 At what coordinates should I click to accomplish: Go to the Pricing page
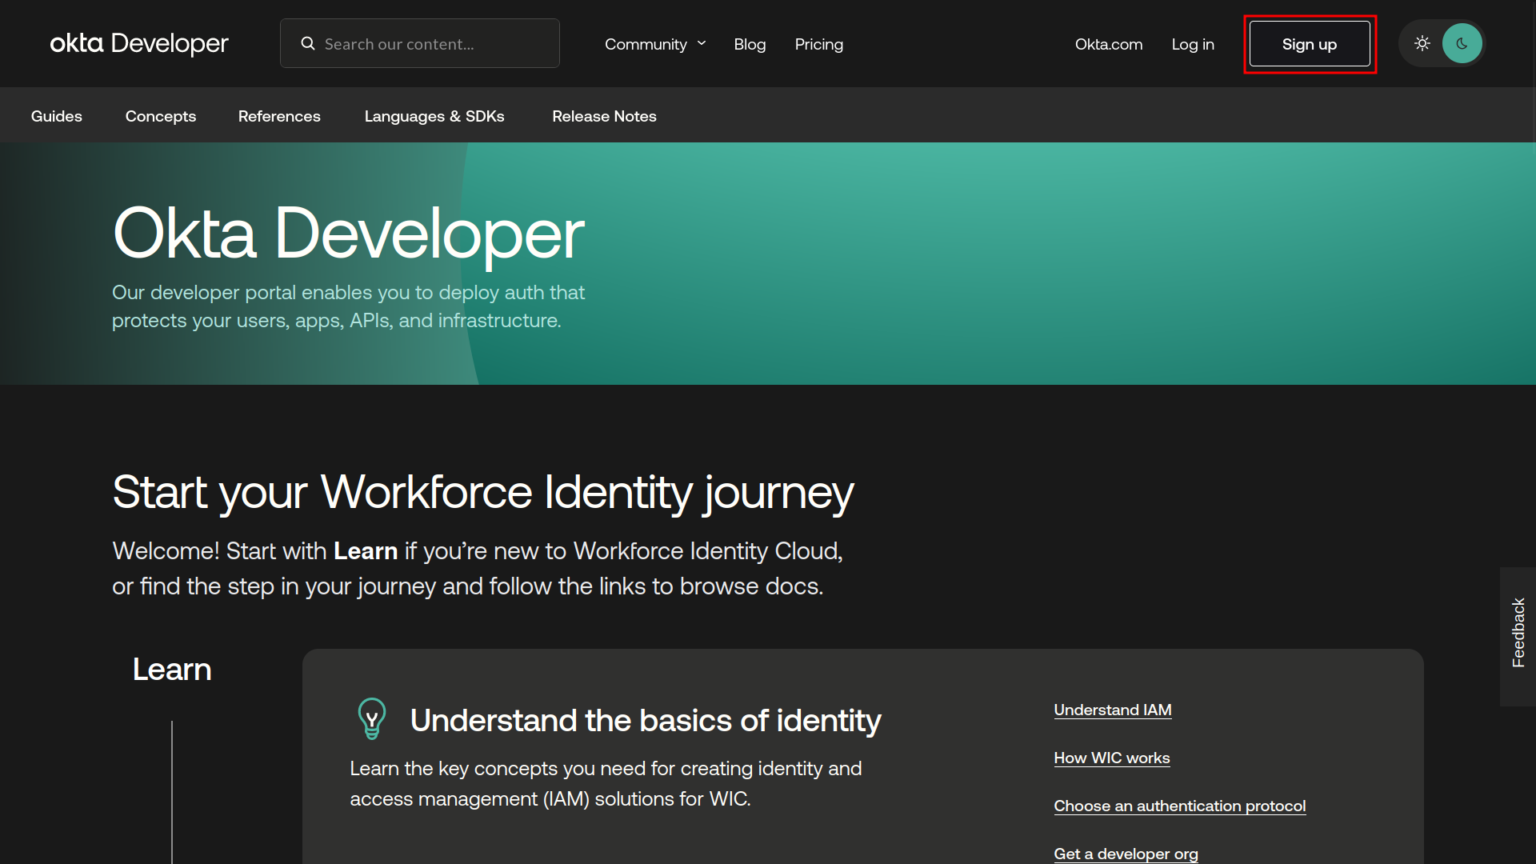(x=819, y=44)
